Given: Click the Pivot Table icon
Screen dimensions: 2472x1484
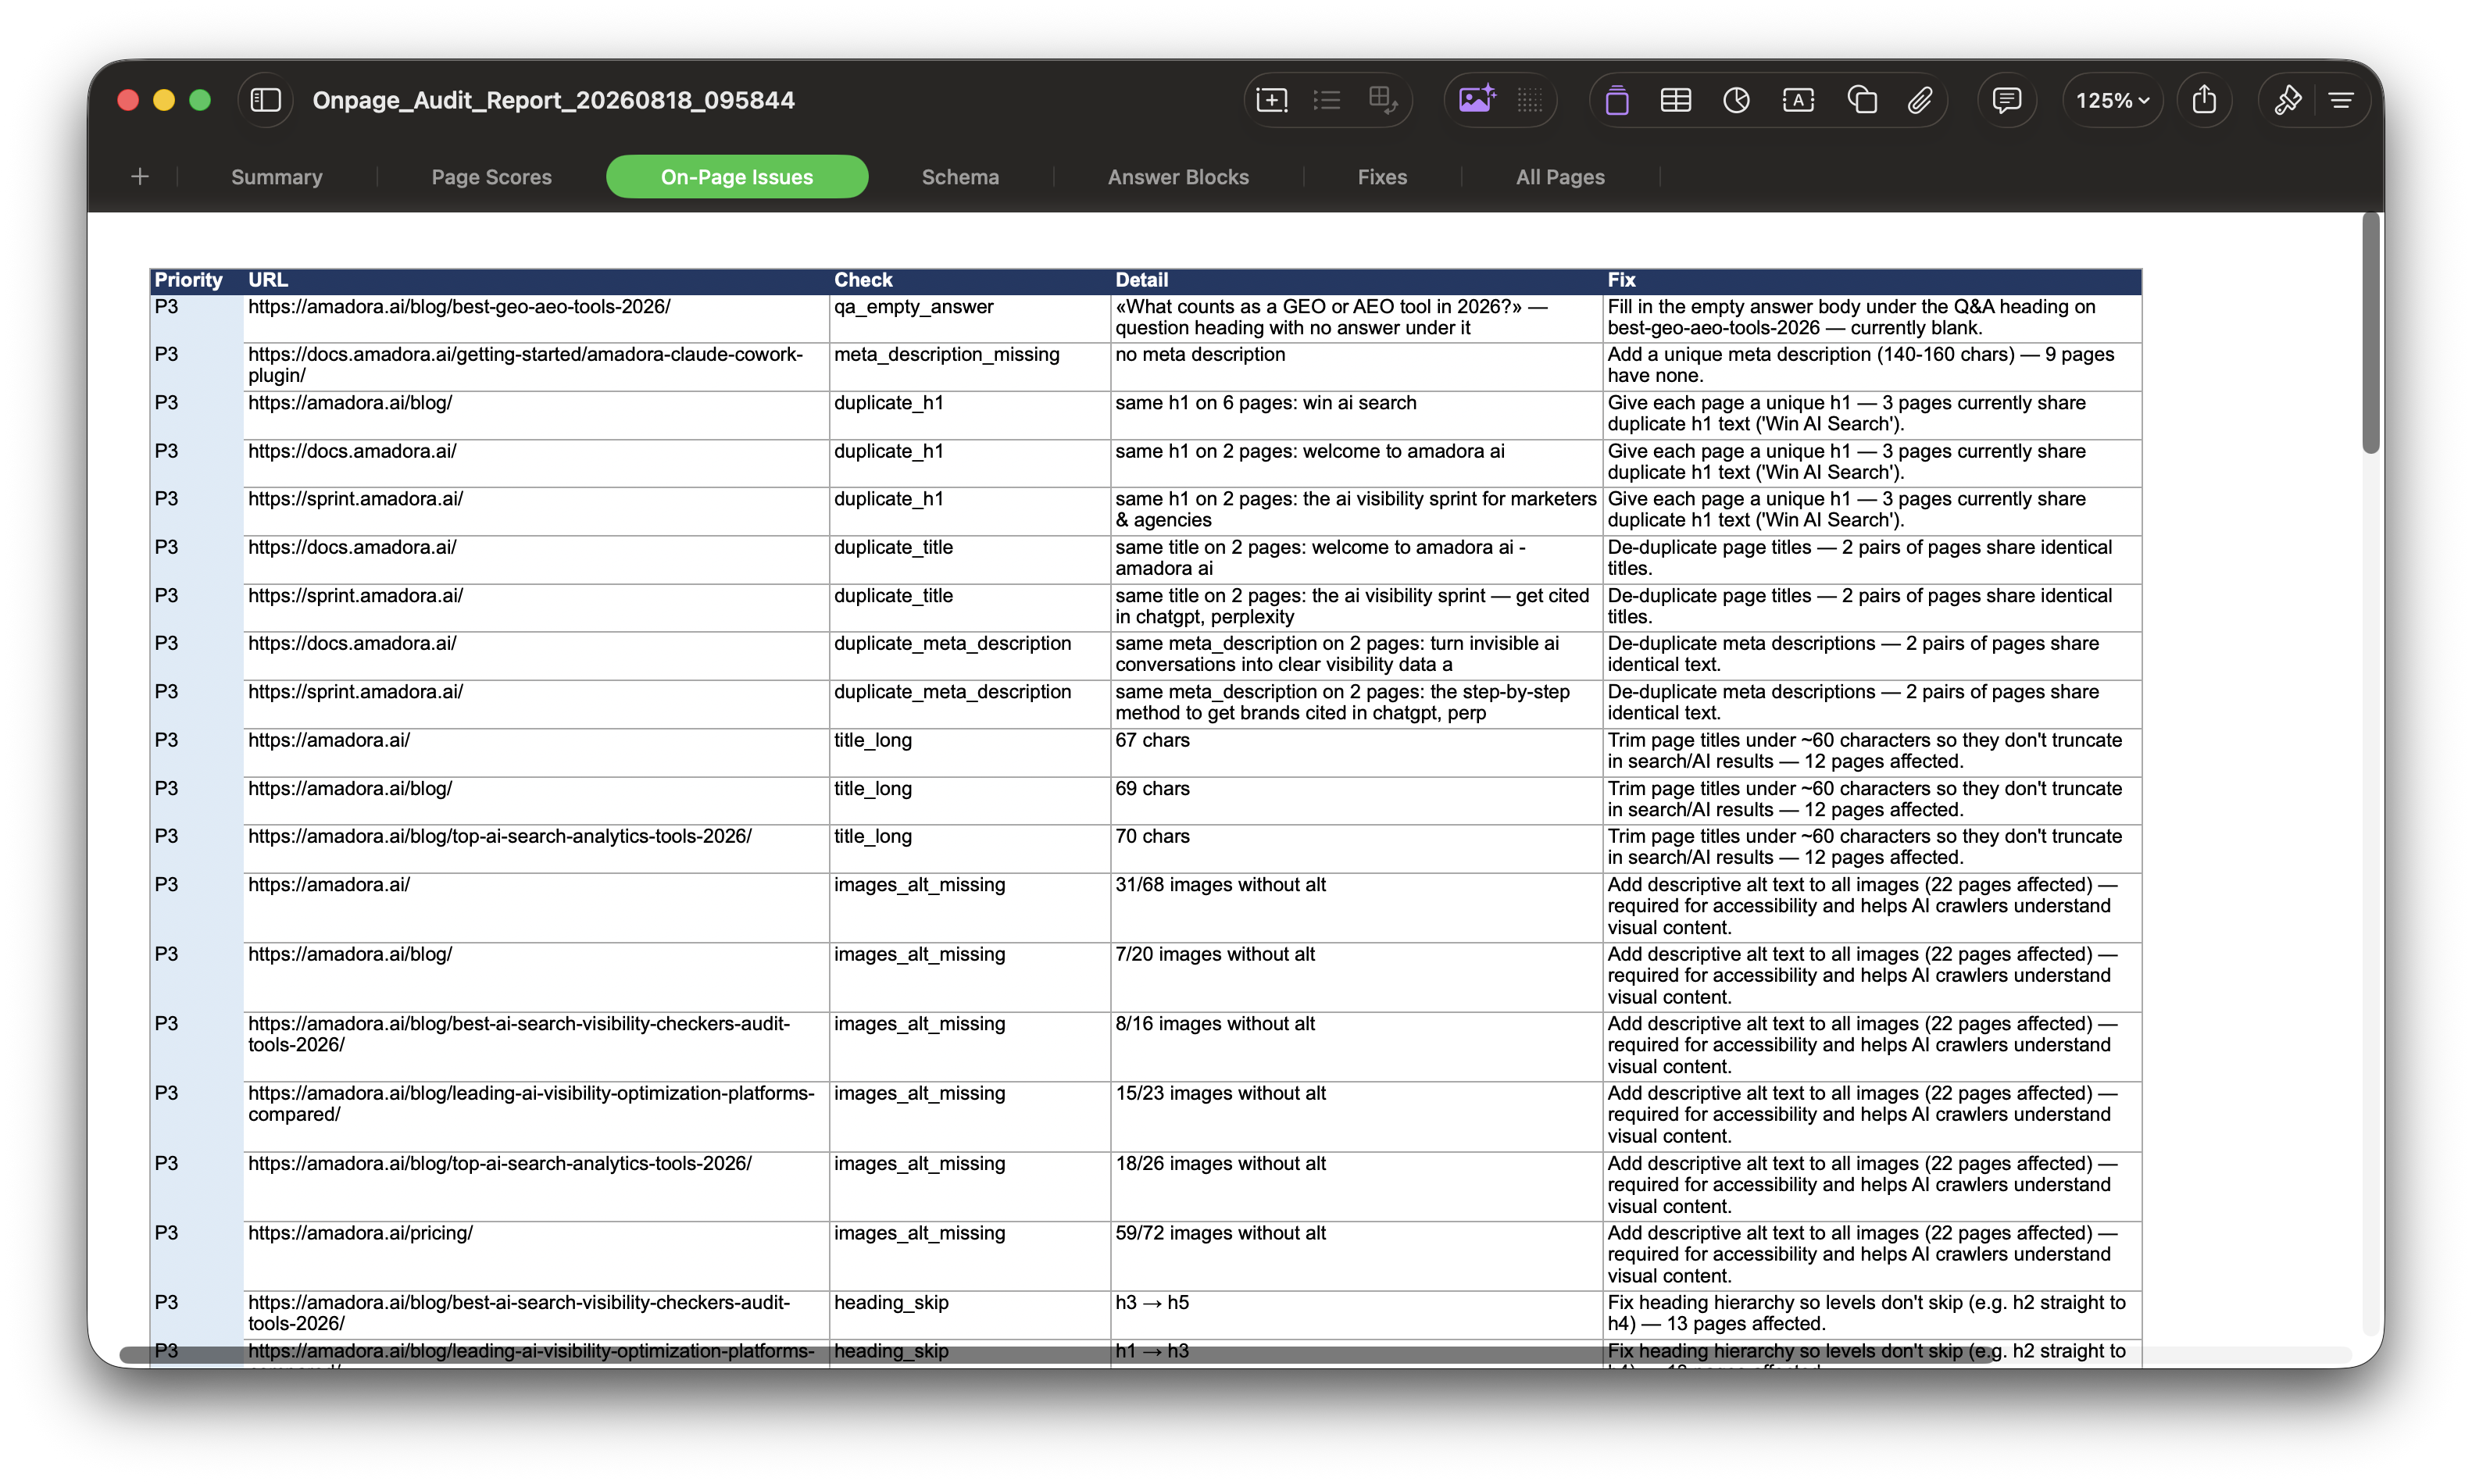Looking at the screenshot, I should [x=1383, y=100].
